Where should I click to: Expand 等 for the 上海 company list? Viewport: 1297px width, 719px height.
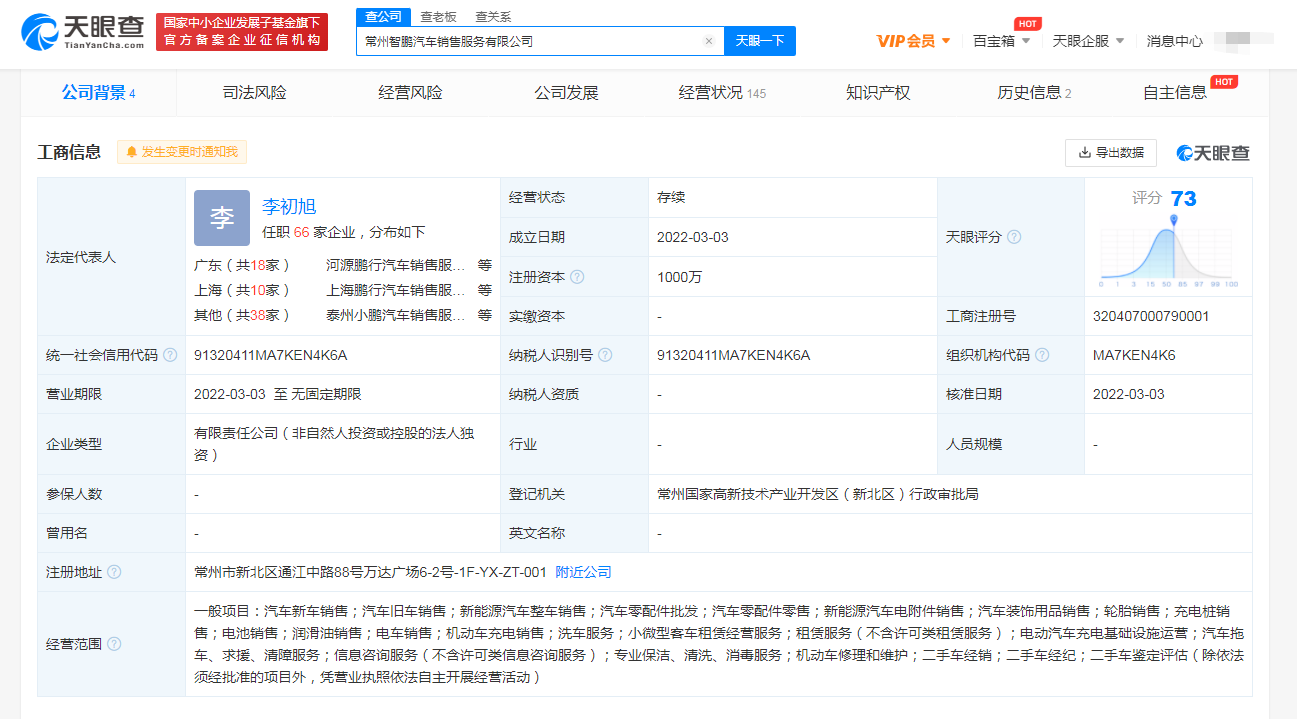pos(485,290)
